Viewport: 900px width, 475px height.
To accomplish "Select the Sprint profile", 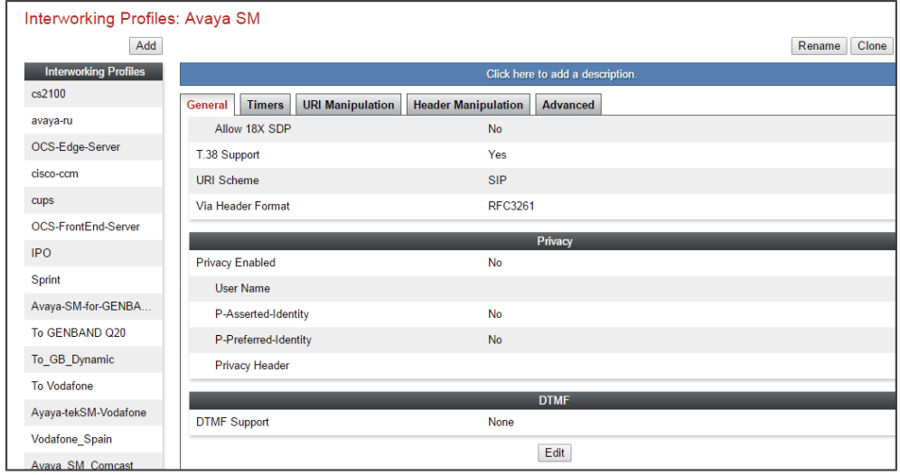I will (x=94, y=279).
